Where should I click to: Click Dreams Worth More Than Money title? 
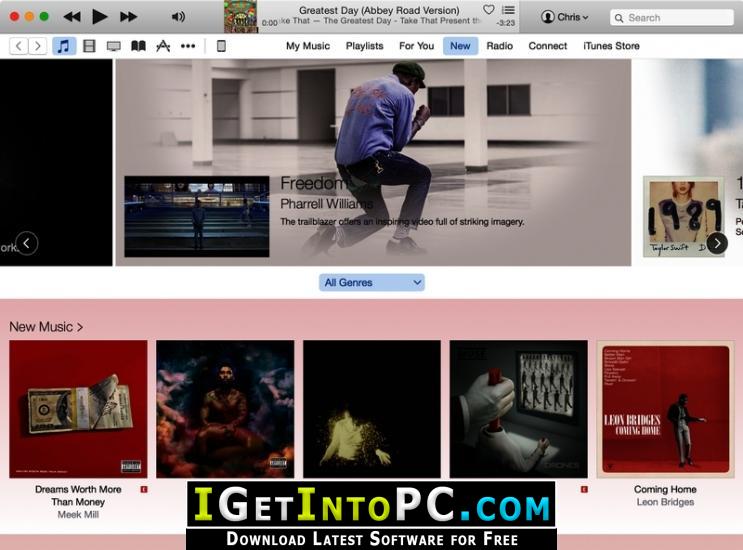pos(78,496)
